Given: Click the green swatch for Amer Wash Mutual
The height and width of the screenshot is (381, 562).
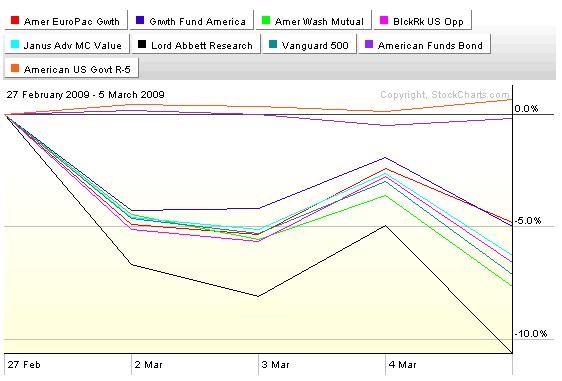Looking at the screenshot, I should coord(266,20).
